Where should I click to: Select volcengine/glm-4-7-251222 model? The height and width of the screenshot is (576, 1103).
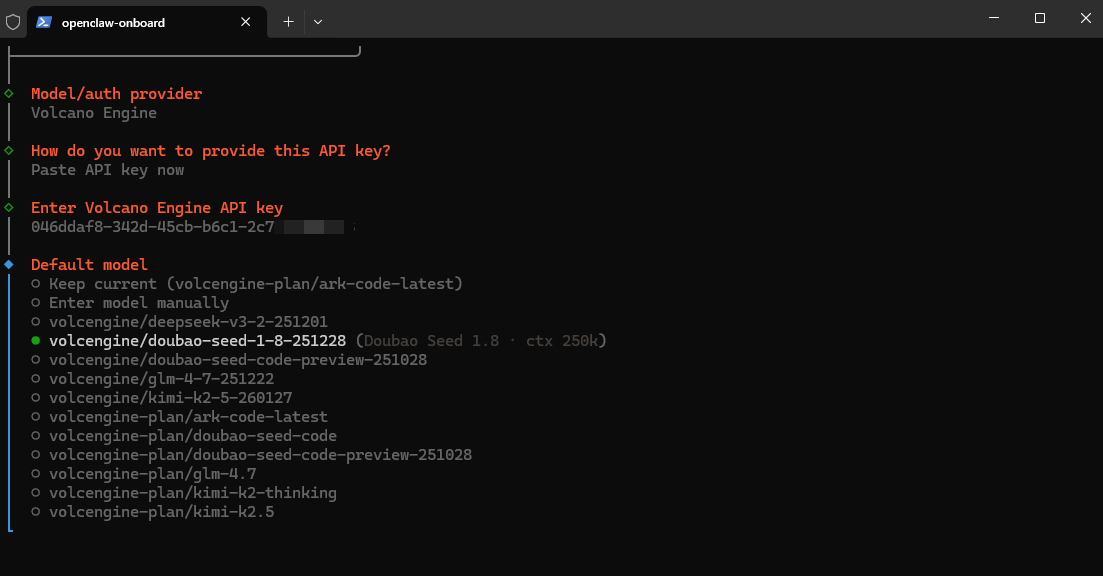161,379
